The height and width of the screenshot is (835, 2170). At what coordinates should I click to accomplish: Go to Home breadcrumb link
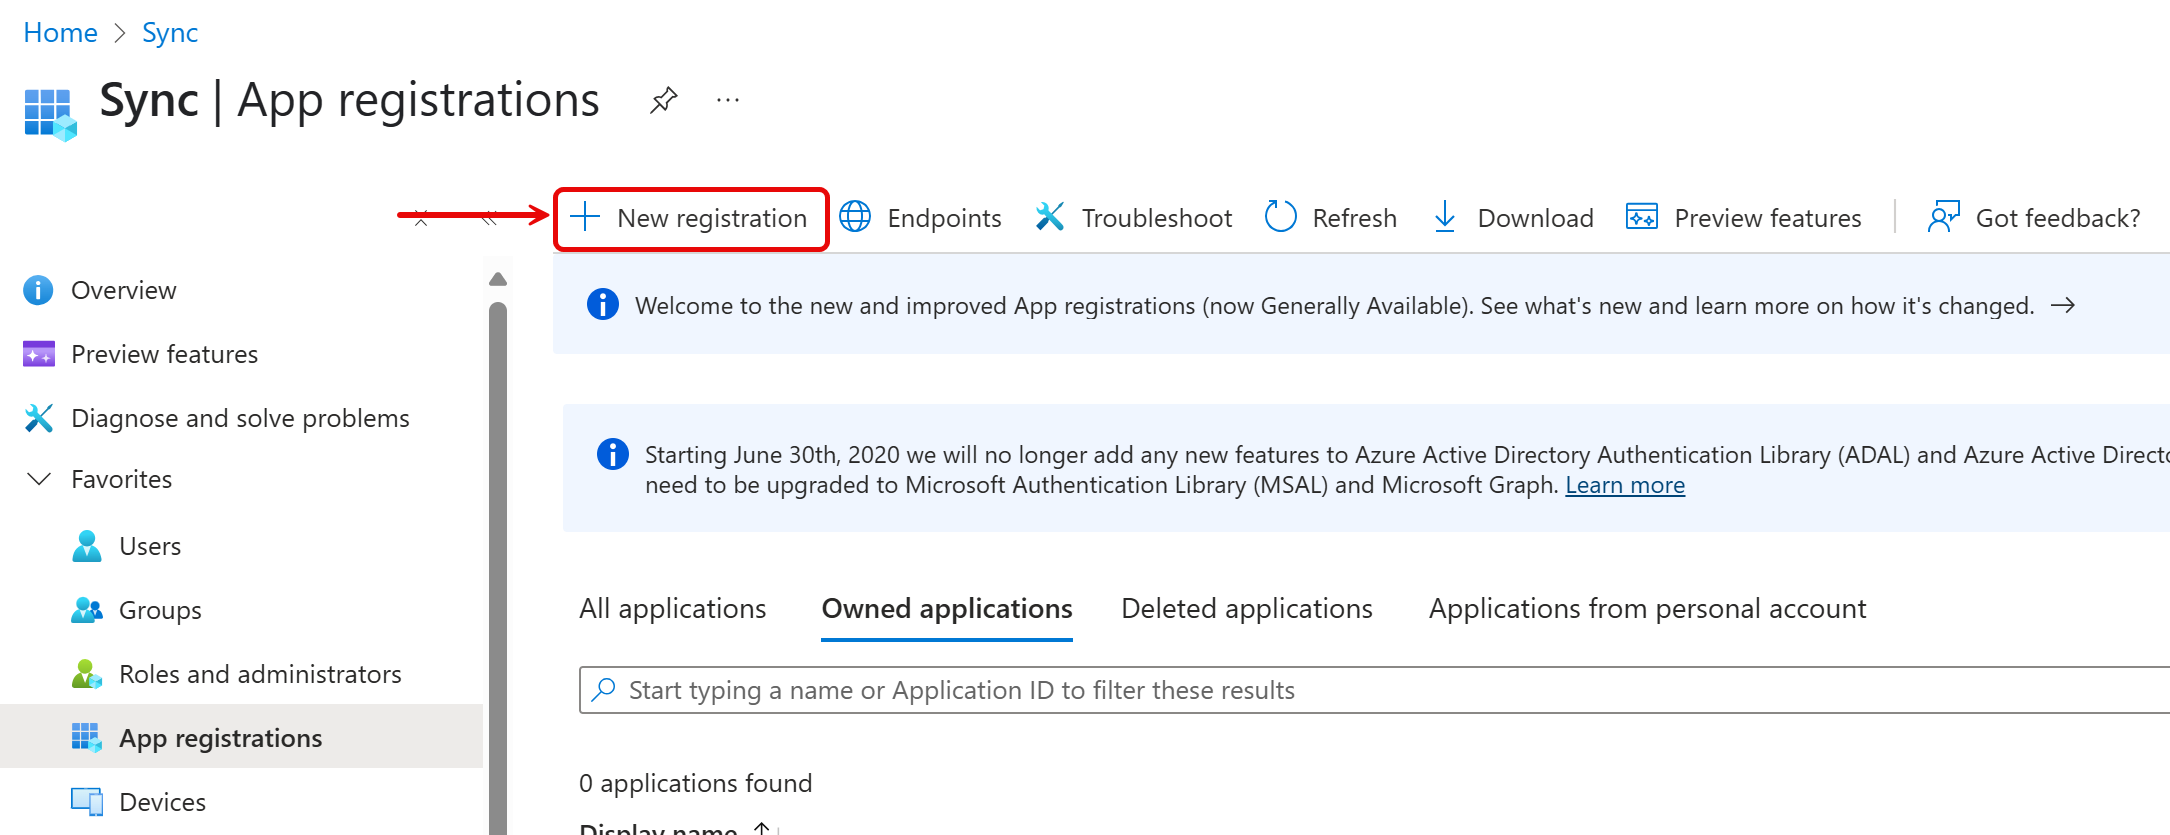(x=60, y=33)
